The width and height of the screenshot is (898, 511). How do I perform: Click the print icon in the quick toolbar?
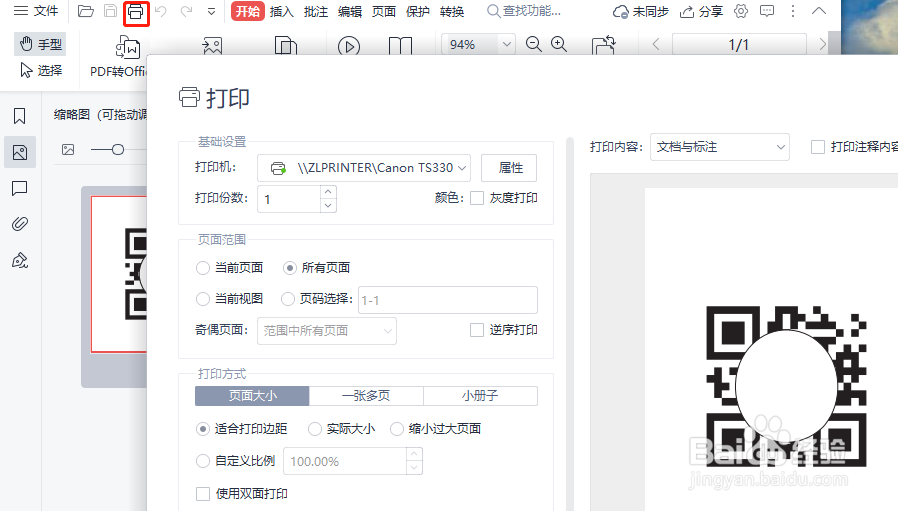(136, 11)
